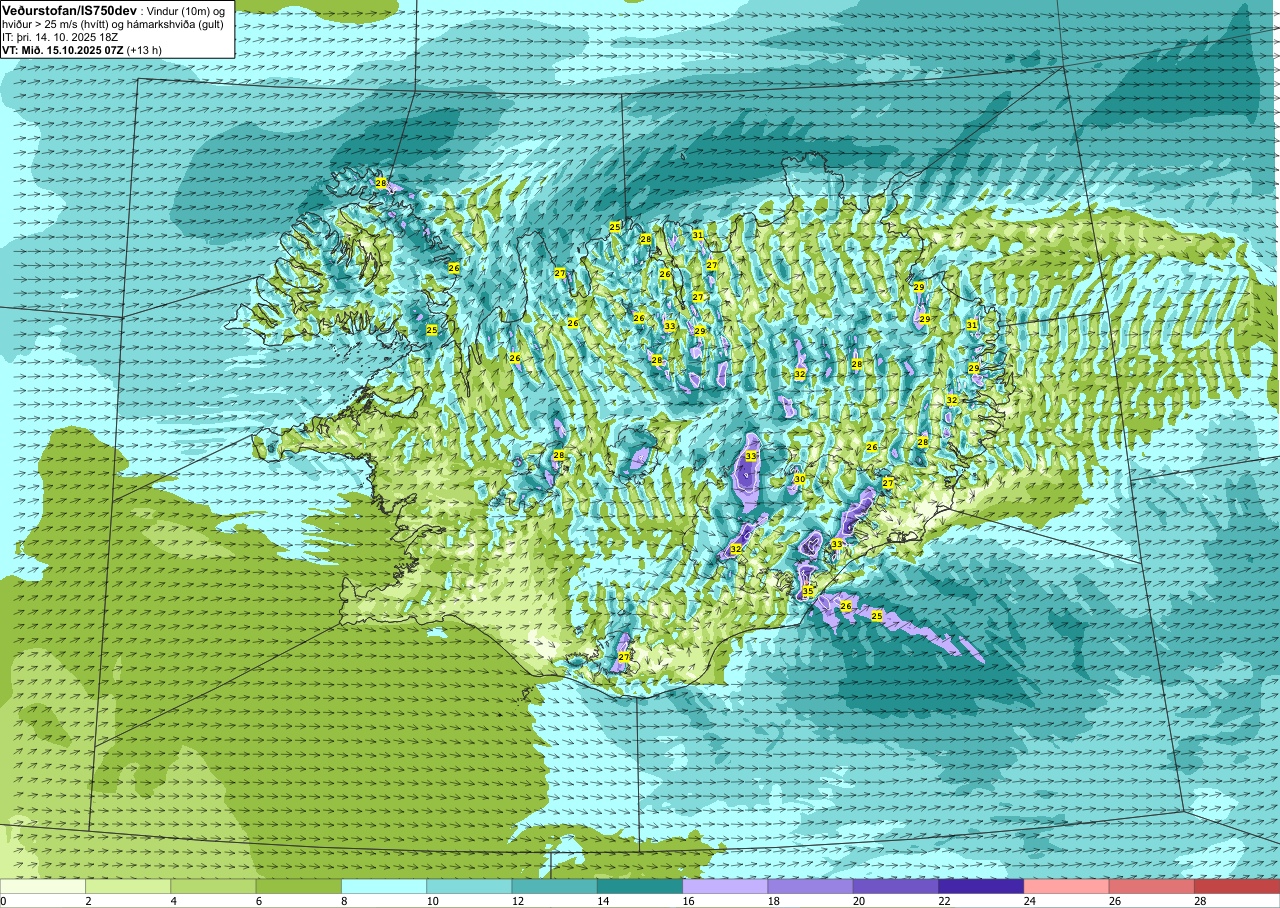Click the 26–28 m/s salmon legend swatch
1280x908 pixels.
[x=1152, y=886]
